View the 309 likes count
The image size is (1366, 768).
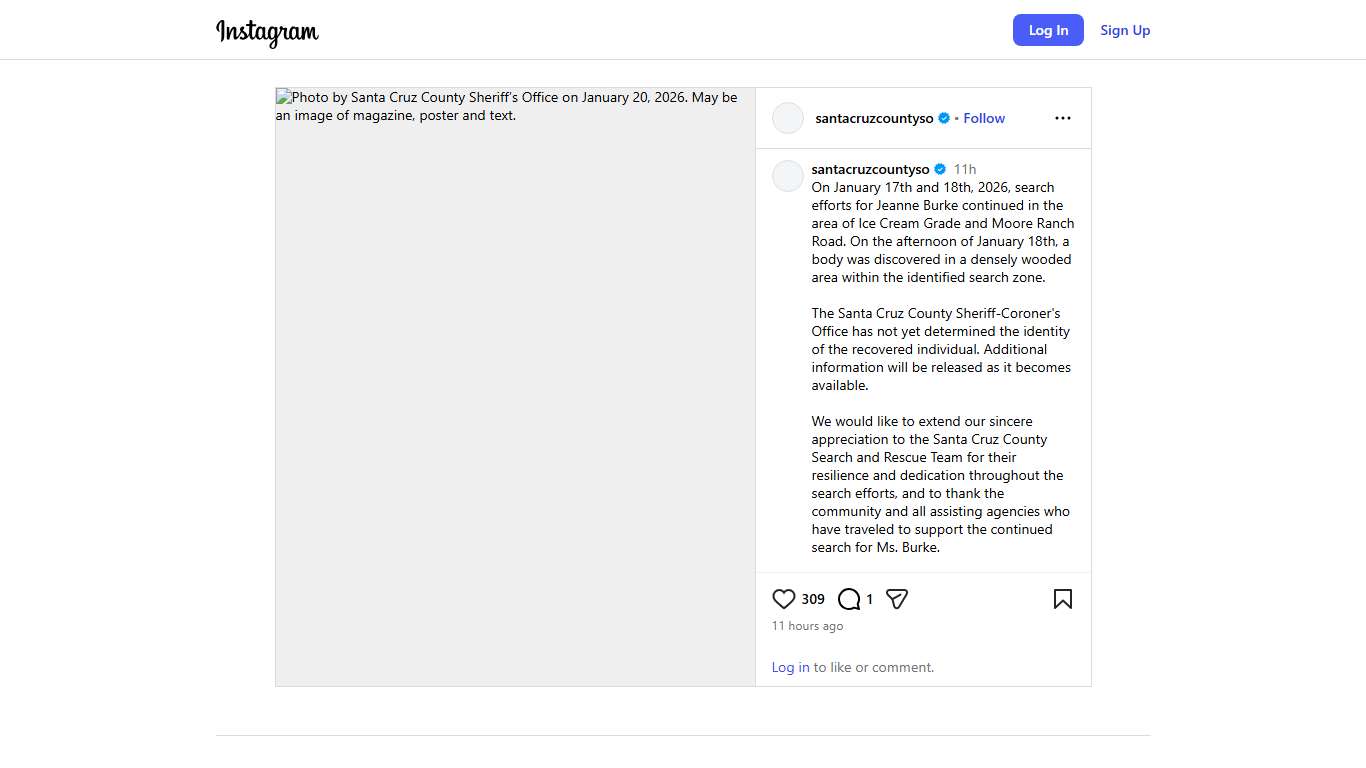coord(813,599)
